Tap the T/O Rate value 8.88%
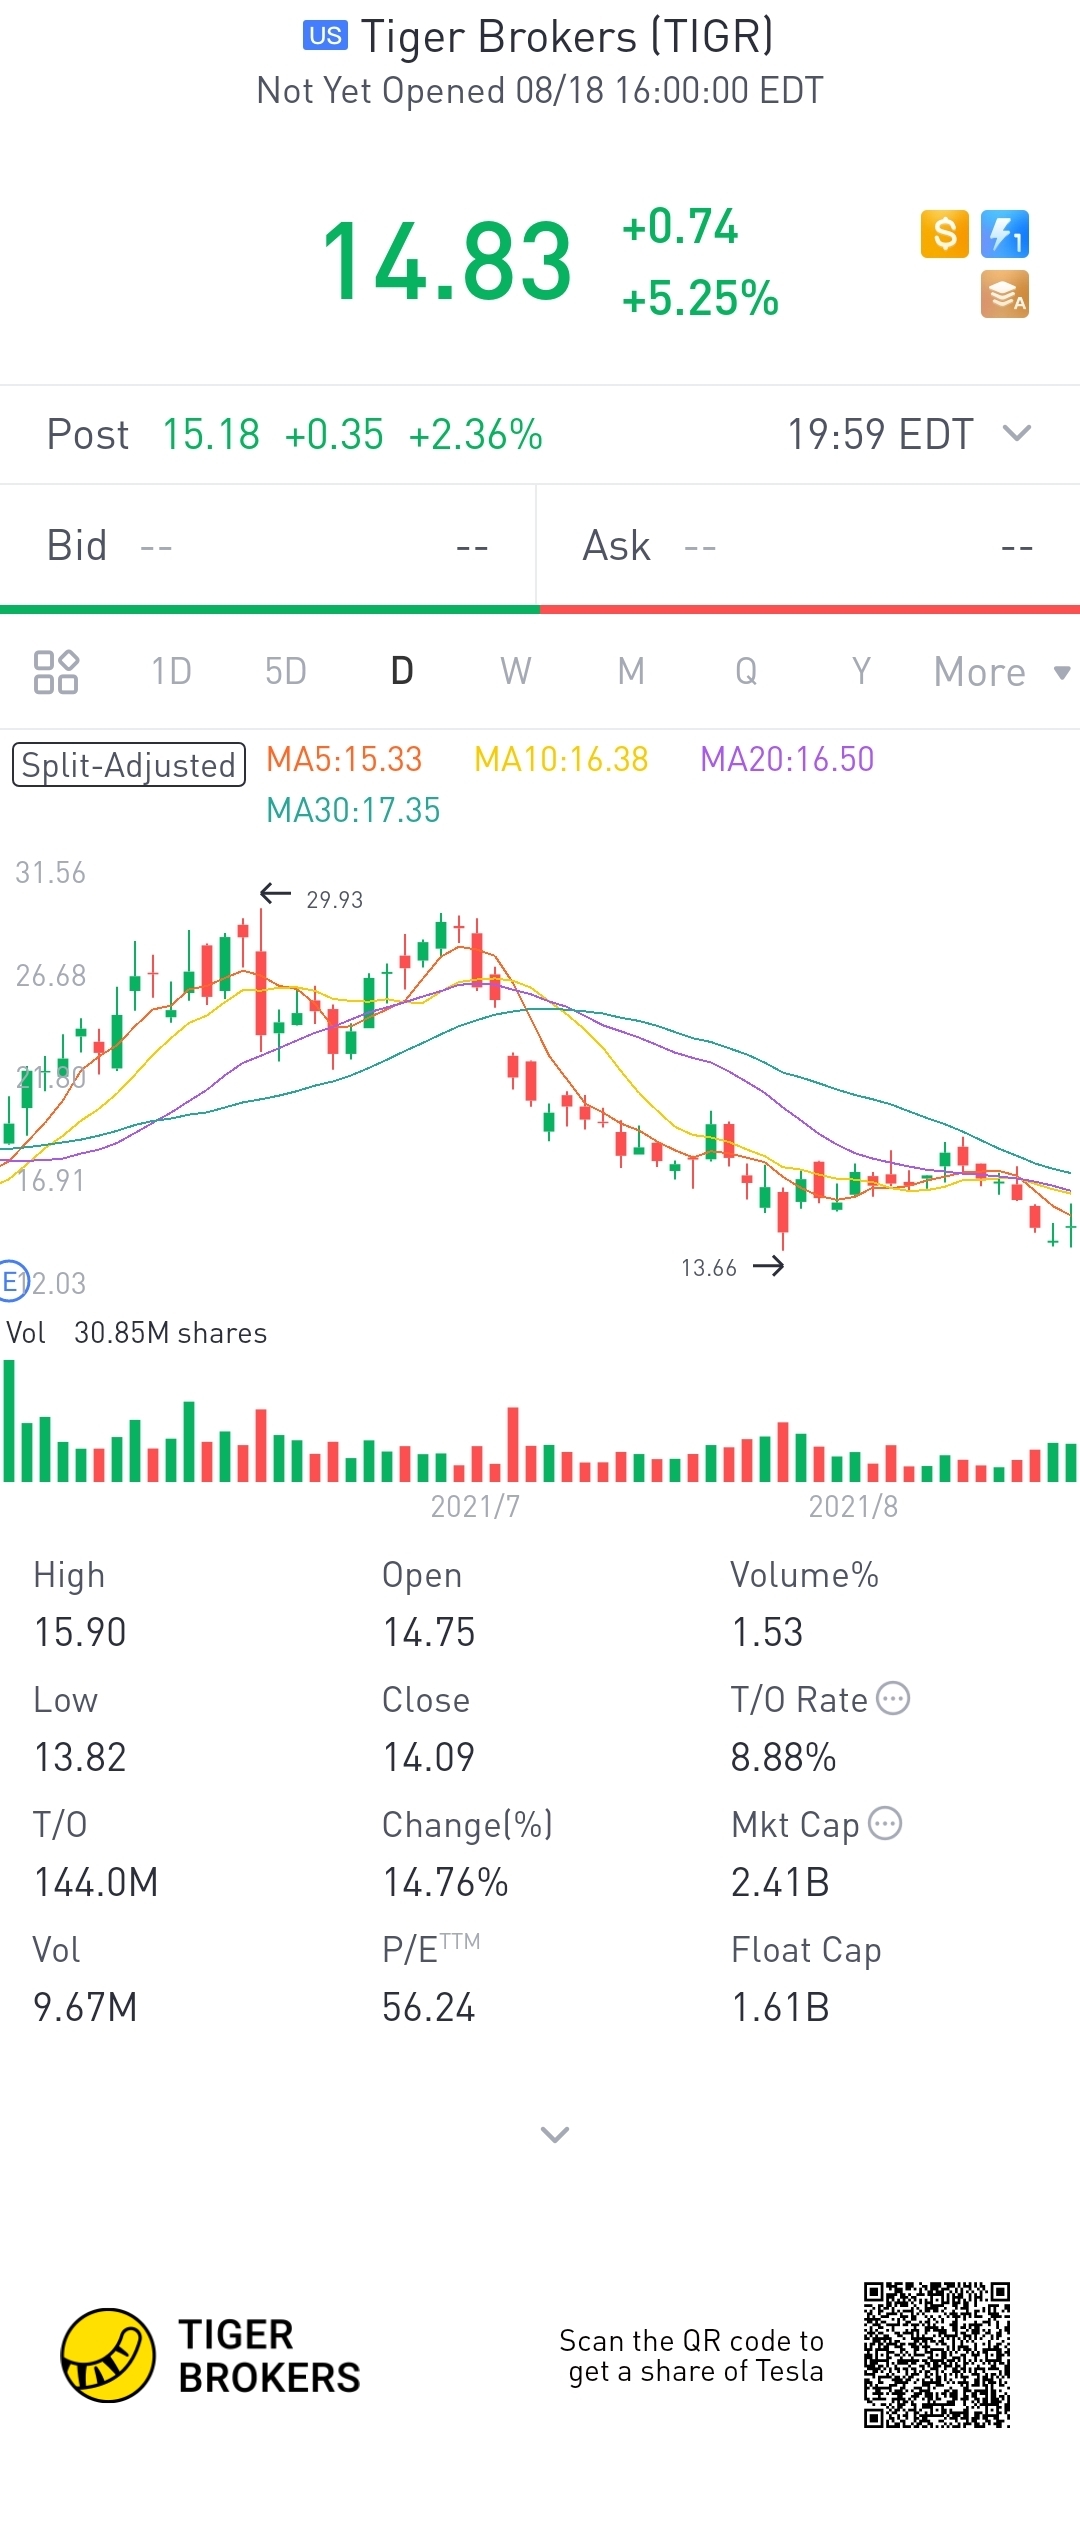 coord(783,1758)
